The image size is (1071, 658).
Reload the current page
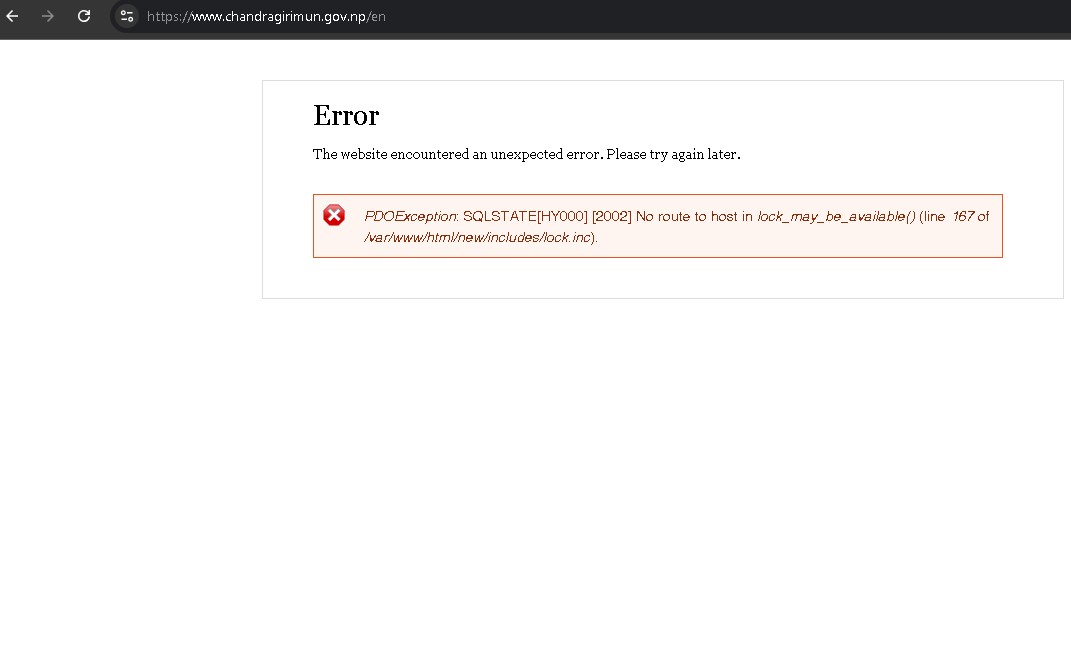84,16
